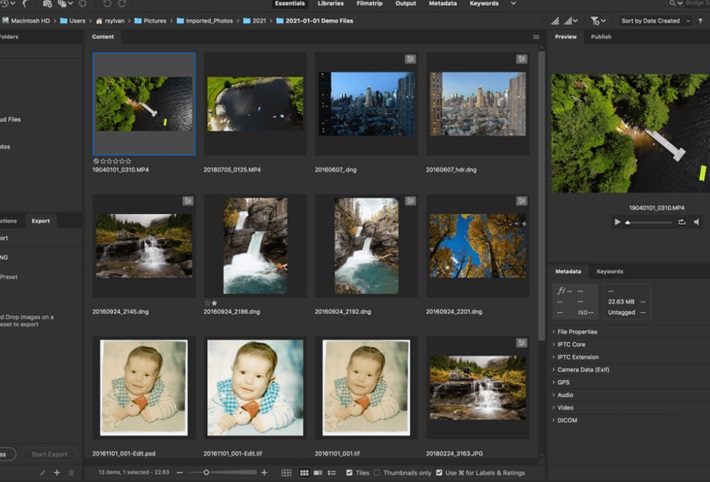
Task: Click Get Photos from Camera icon
Action: (47, 3)
